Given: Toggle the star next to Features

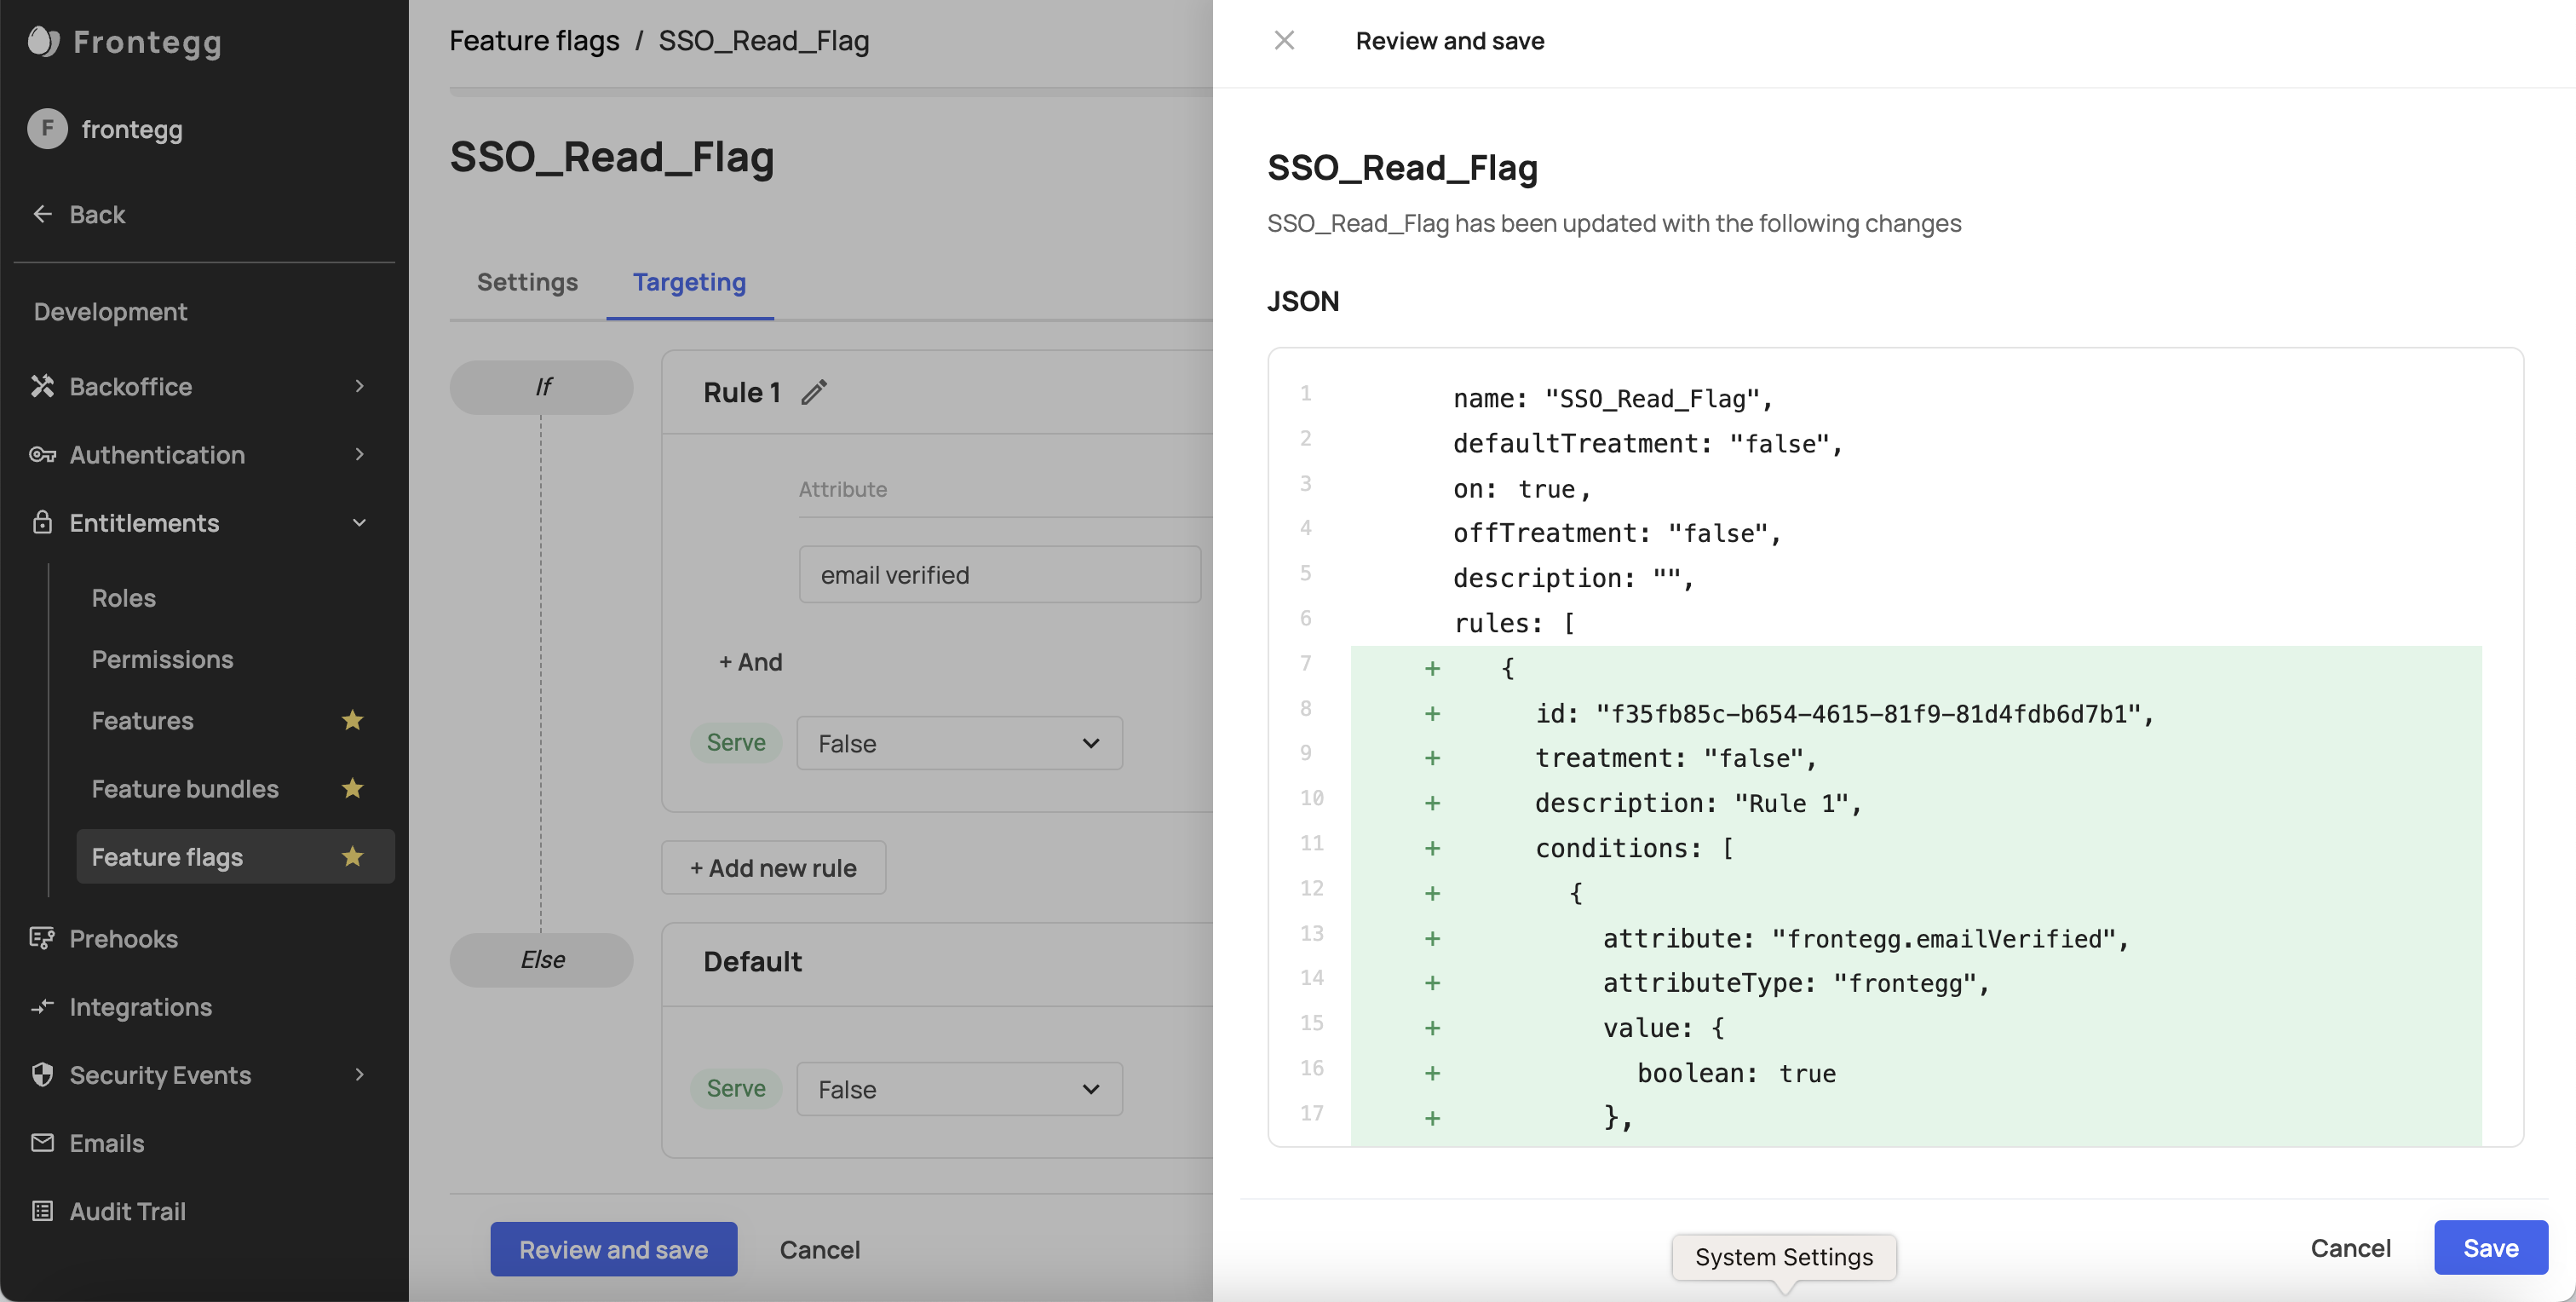Looking at the screenshot, I should [352, 721].
